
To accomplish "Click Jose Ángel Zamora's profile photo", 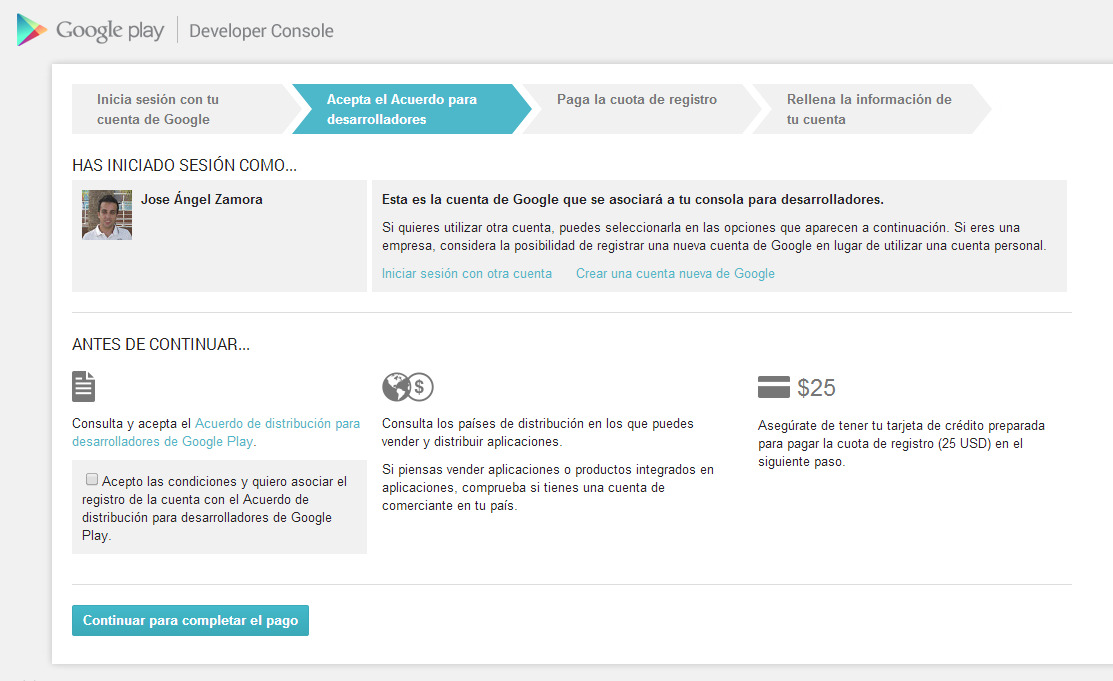I will (107, 215).
